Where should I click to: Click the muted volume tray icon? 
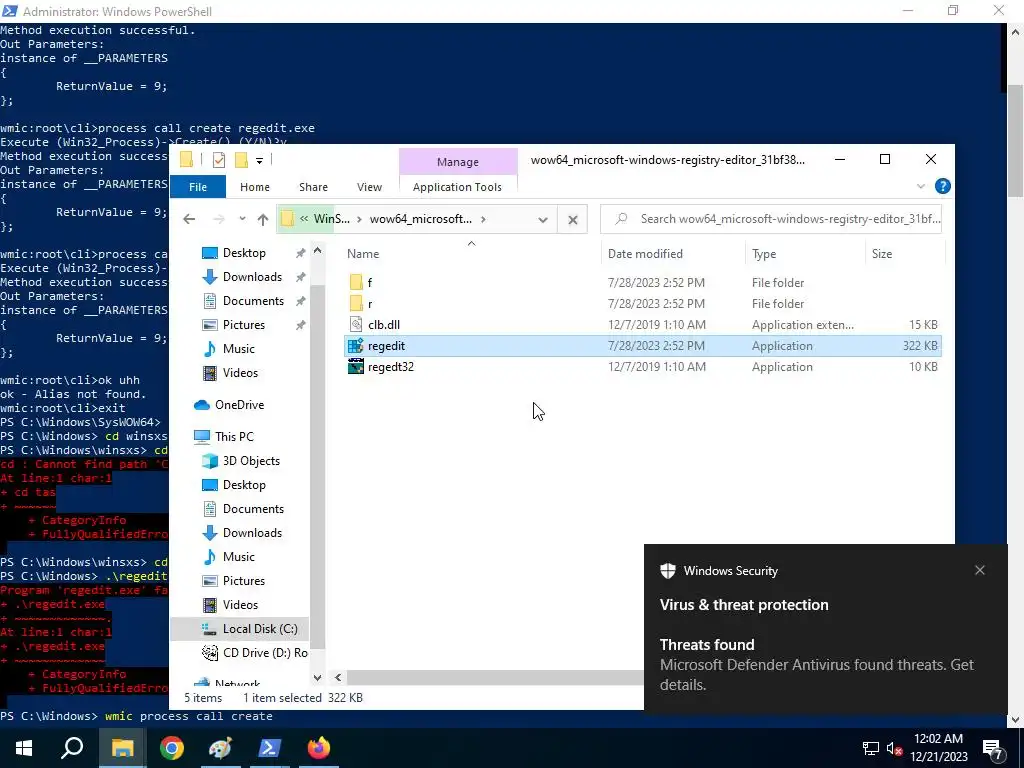895,749
